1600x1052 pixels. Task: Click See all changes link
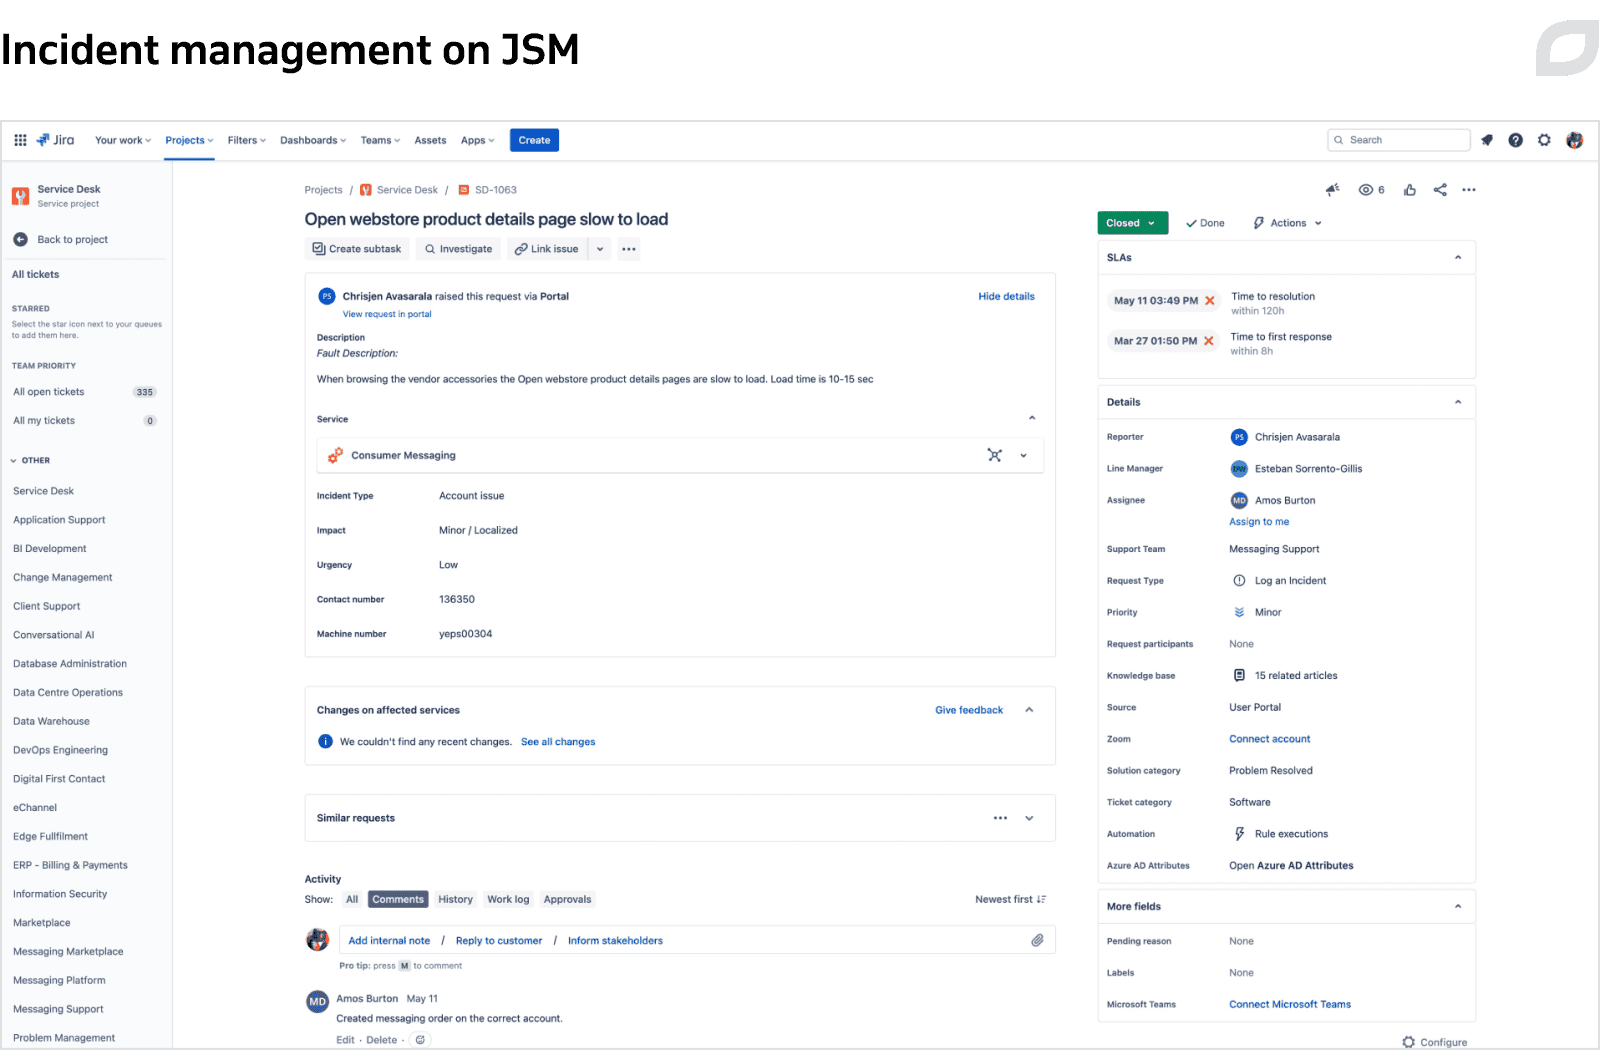pos(558,742)
